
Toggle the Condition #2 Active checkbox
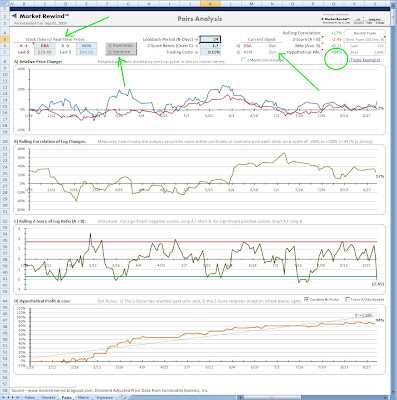click(307, 299)
